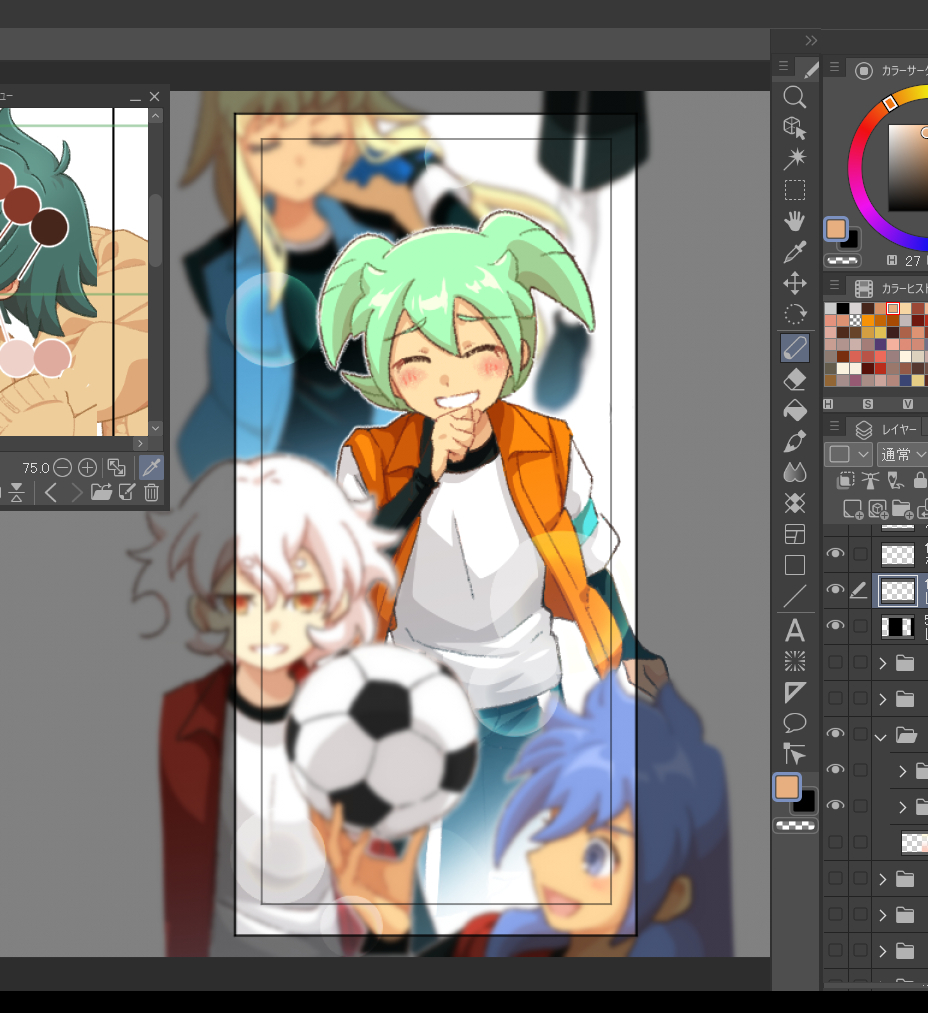The width and height of the screenshot is (928, 1013).
Task: Create a new raster layer
Action: click(x=853, y=509)
